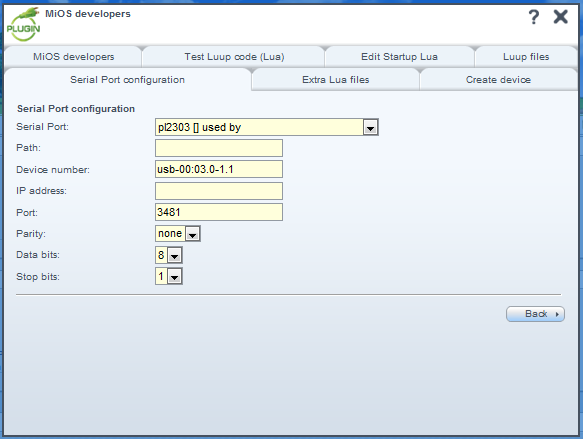Open the Serial Port dropdown arrow
Viewport: 583px width, 439px height.
[x=370, y=127]
